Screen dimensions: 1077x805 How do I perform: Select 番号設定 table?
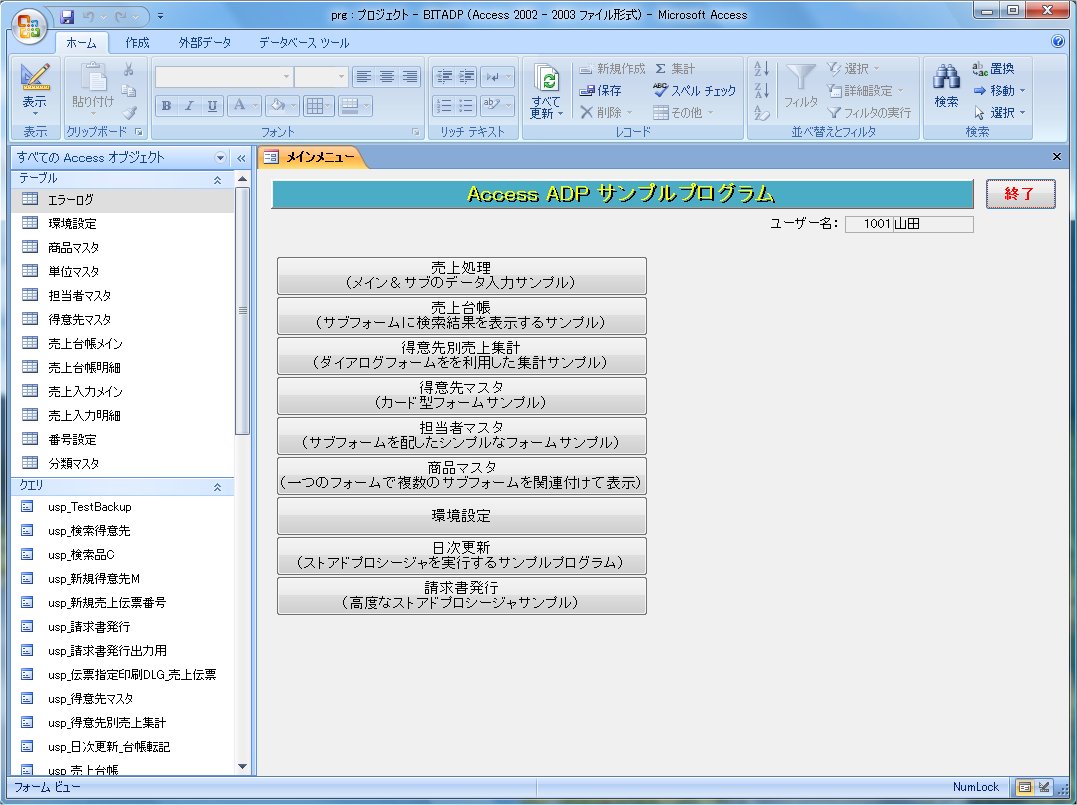coord(122,440)
